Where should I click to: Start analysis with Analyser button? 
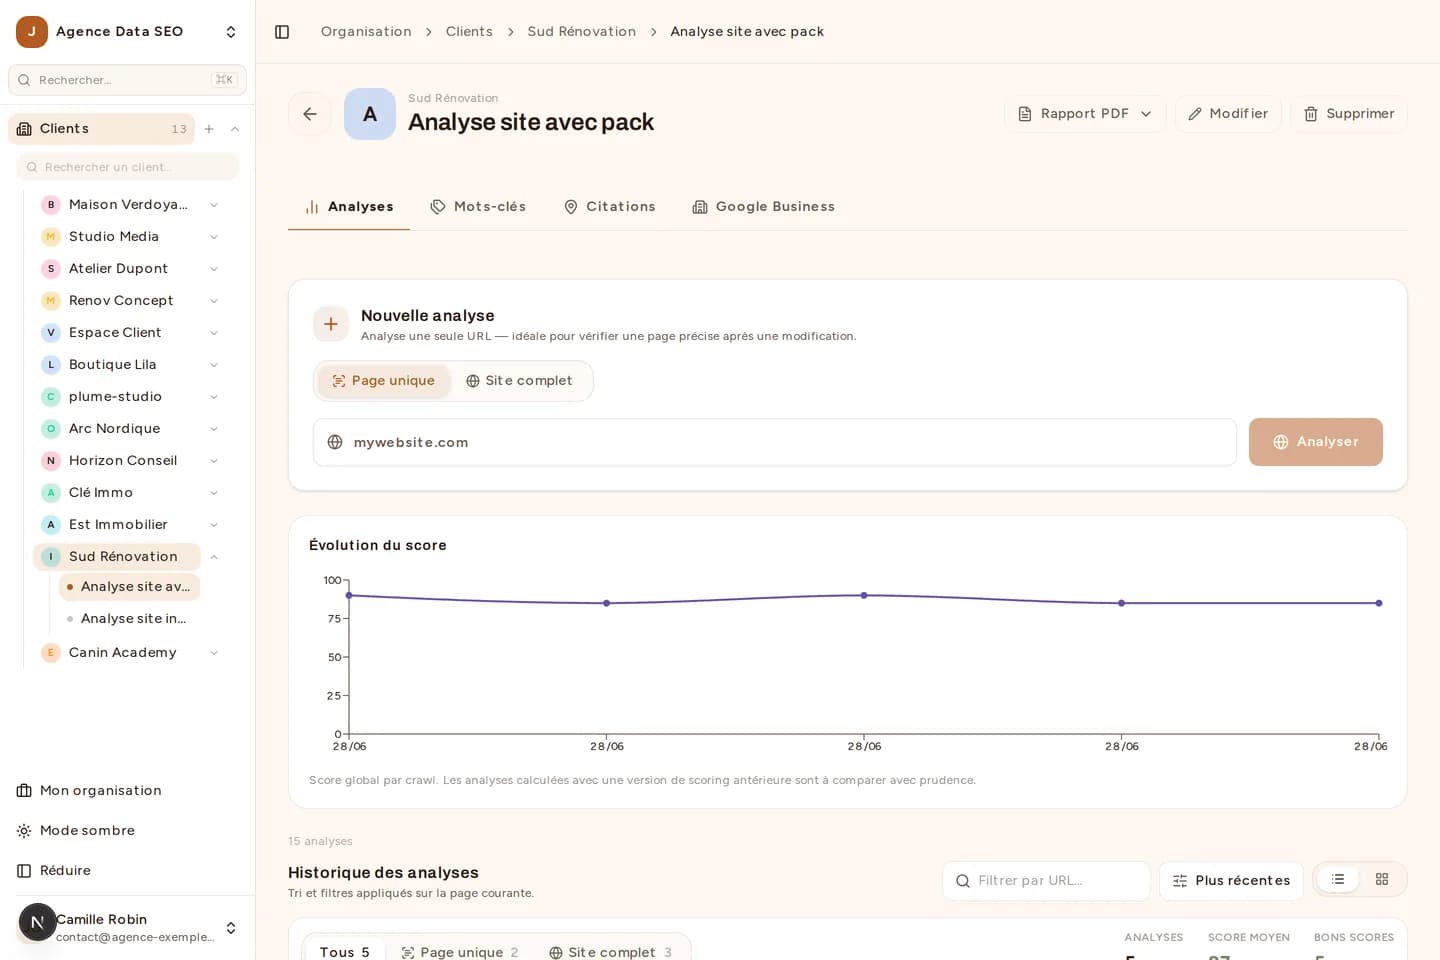pyautogui.click(x=1316, y=442)
